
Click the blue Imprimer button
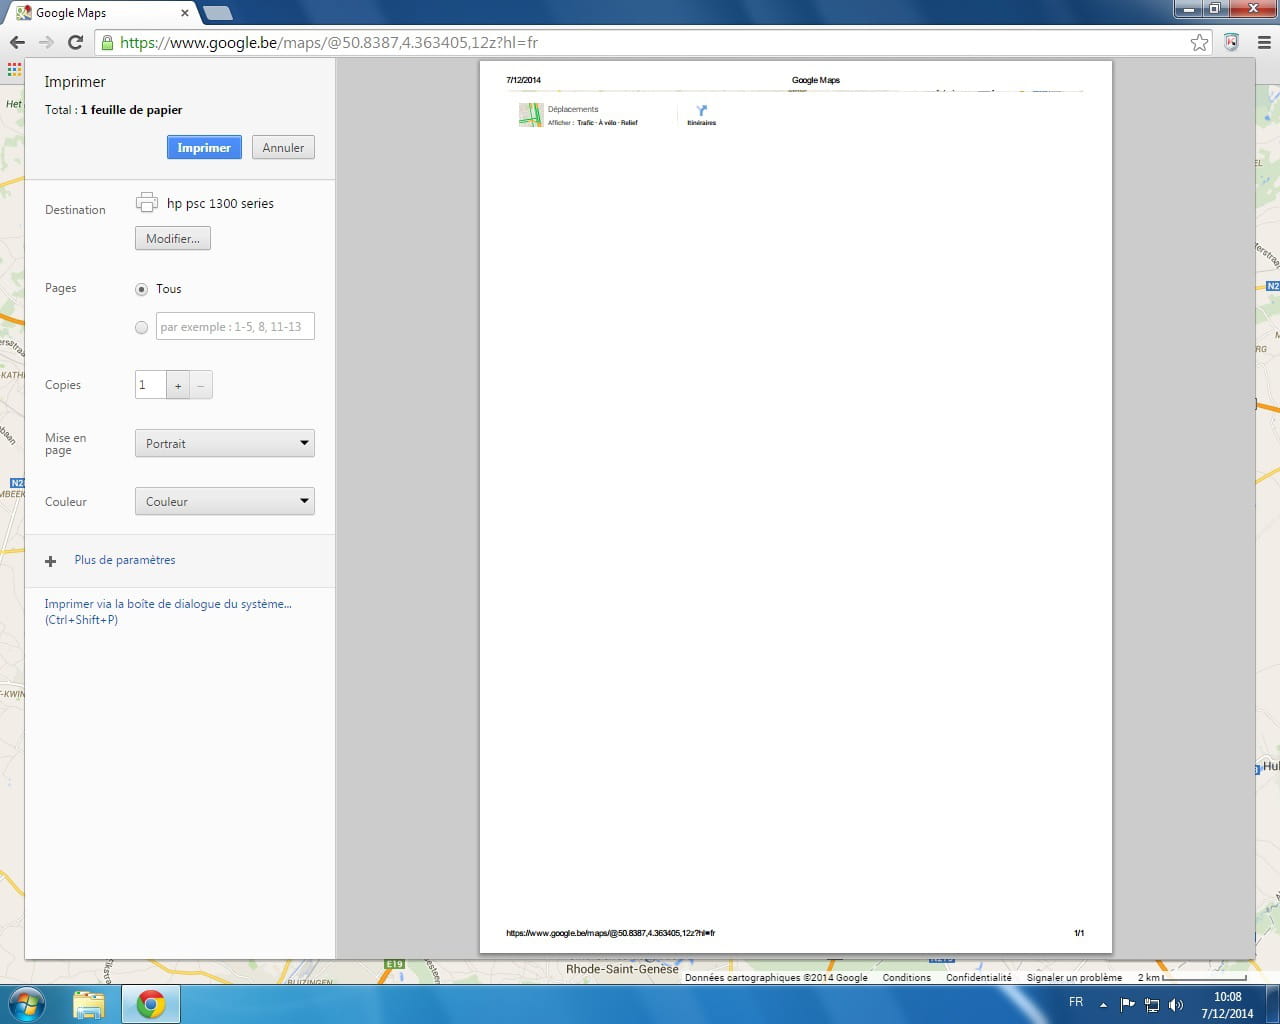(204, 148)
